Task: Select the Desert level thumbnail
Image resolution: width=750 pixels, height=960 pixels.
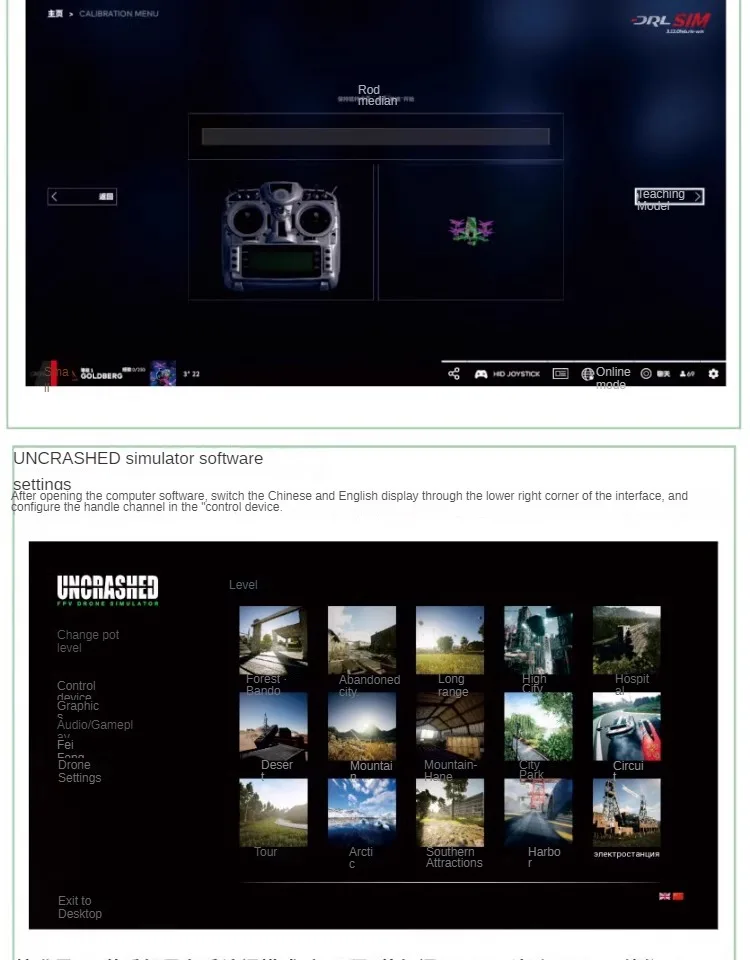Action: pos(273,727)
